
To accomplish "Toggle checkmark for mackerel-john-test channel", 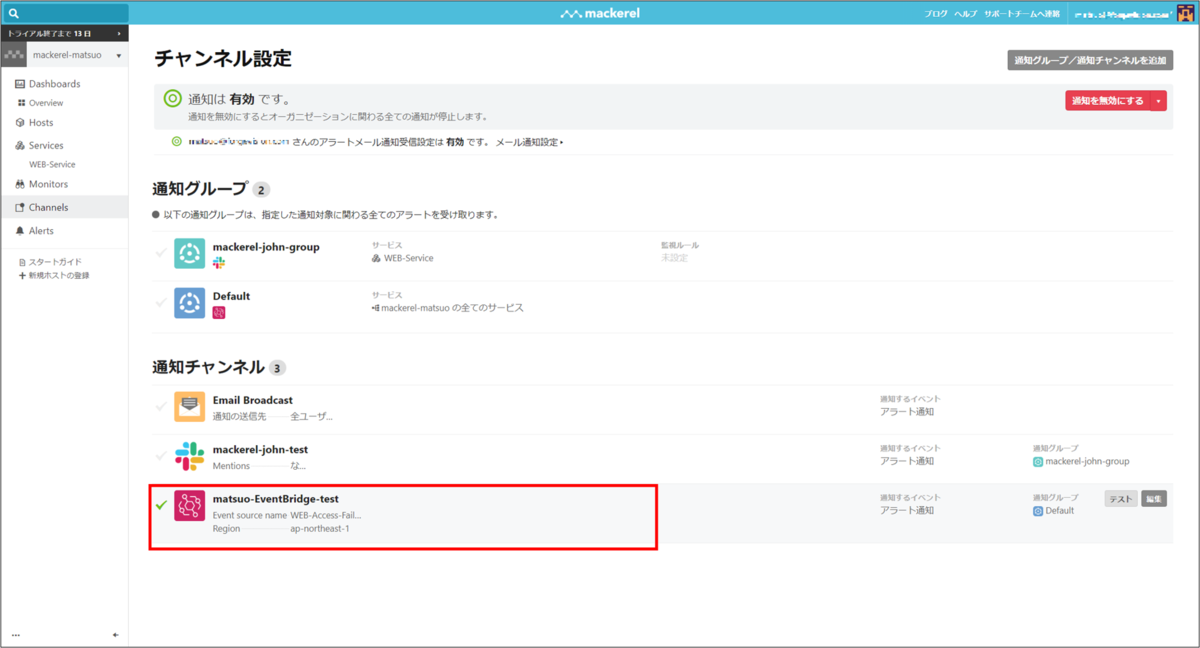I will [161, 455].
